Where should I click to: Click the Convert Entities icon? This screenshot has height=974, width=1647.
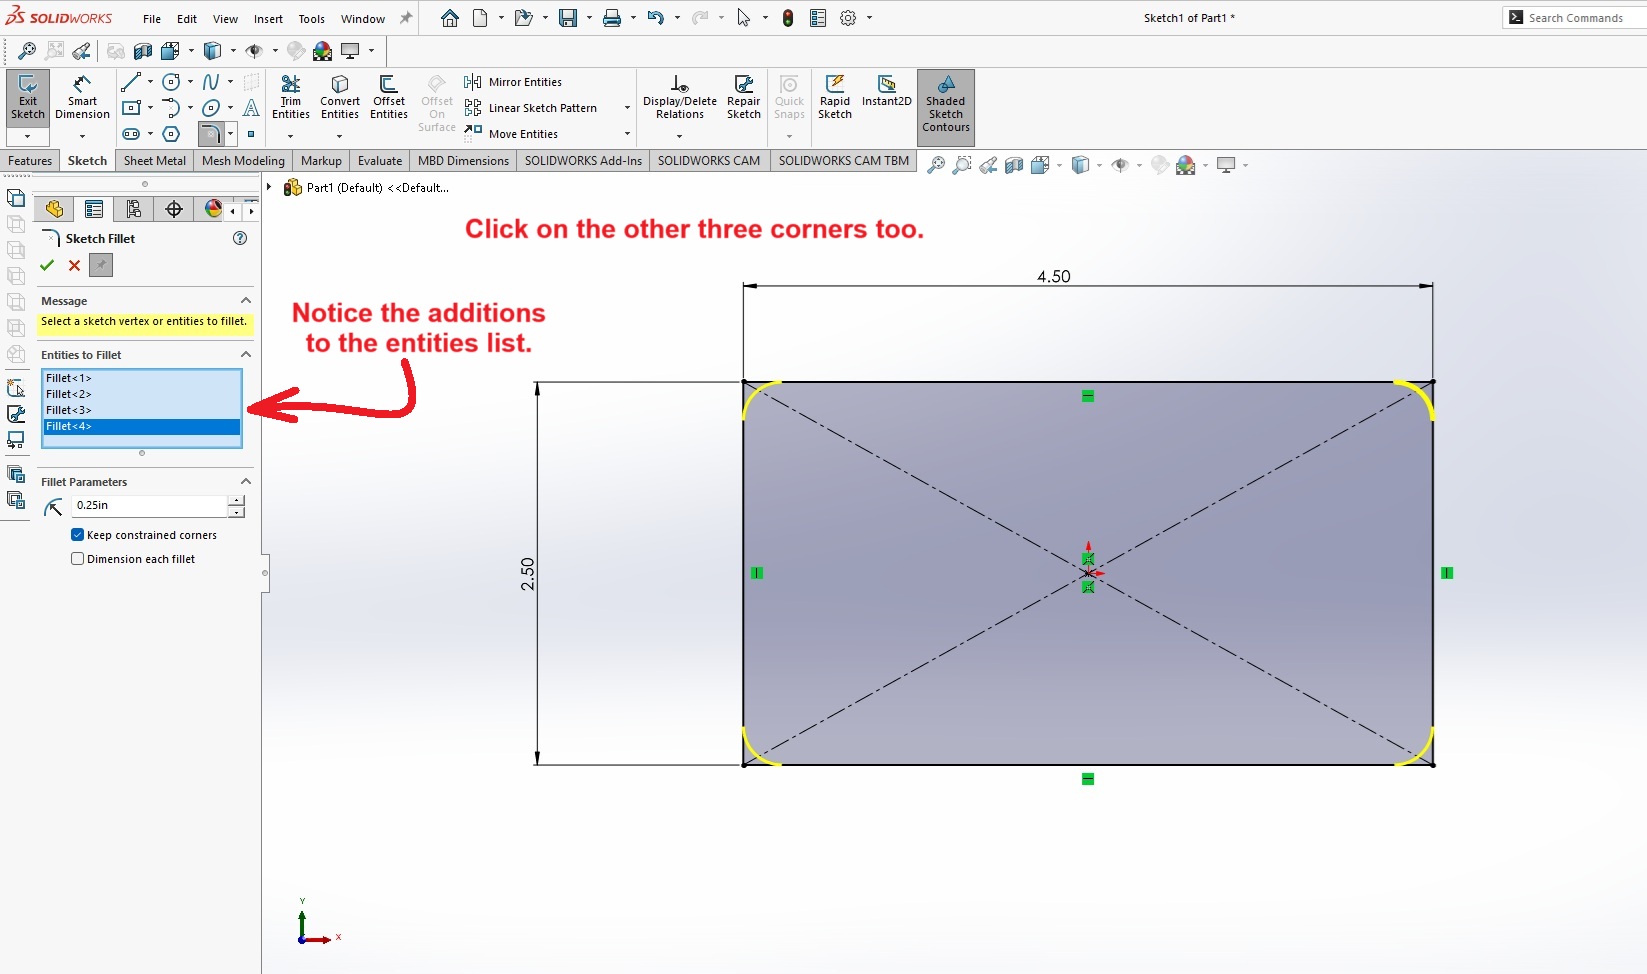pos(340,97)
